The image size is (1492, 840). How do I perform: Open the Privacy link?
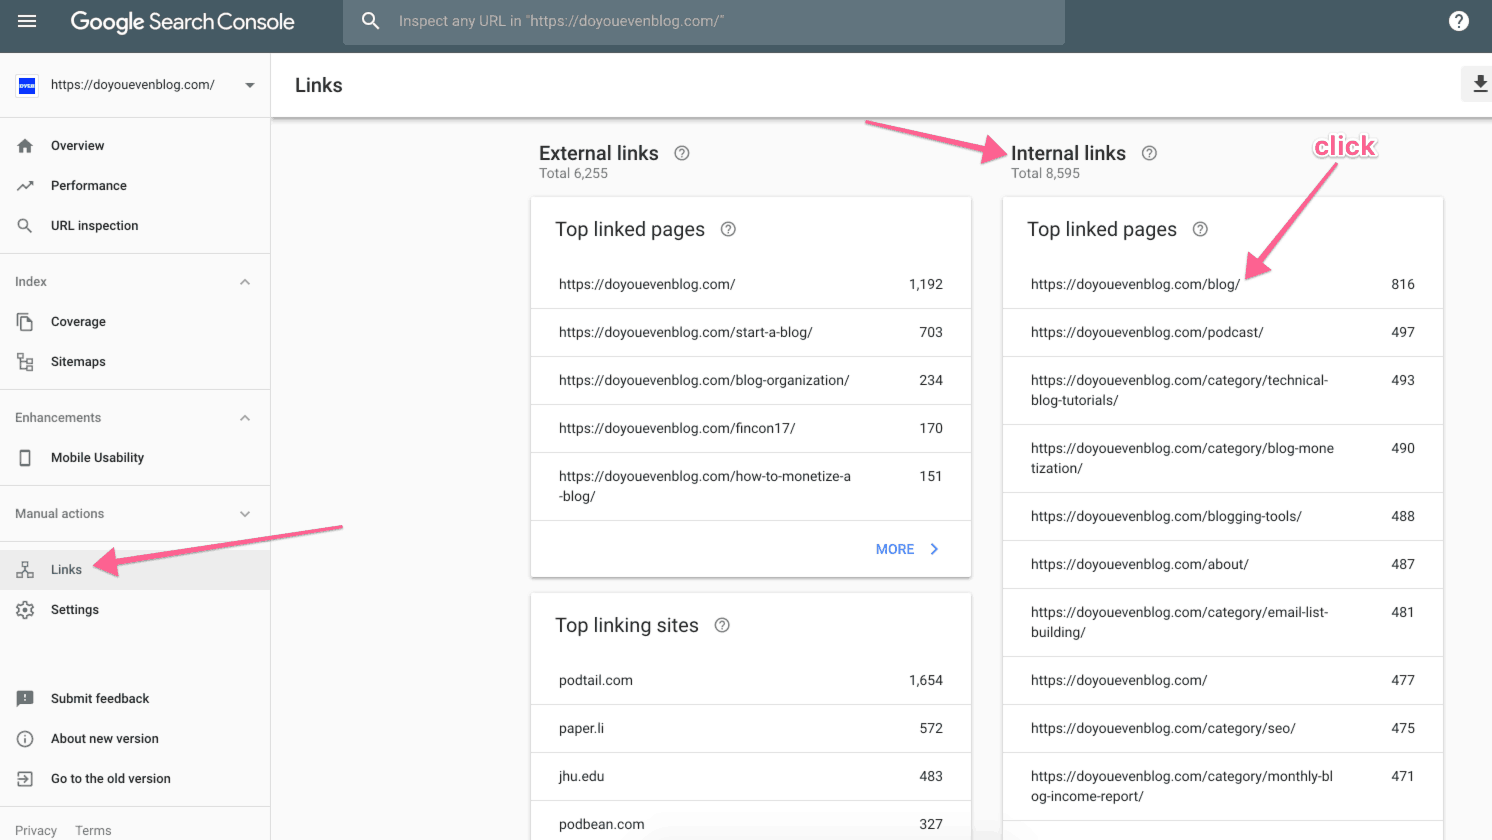point(36,831)
